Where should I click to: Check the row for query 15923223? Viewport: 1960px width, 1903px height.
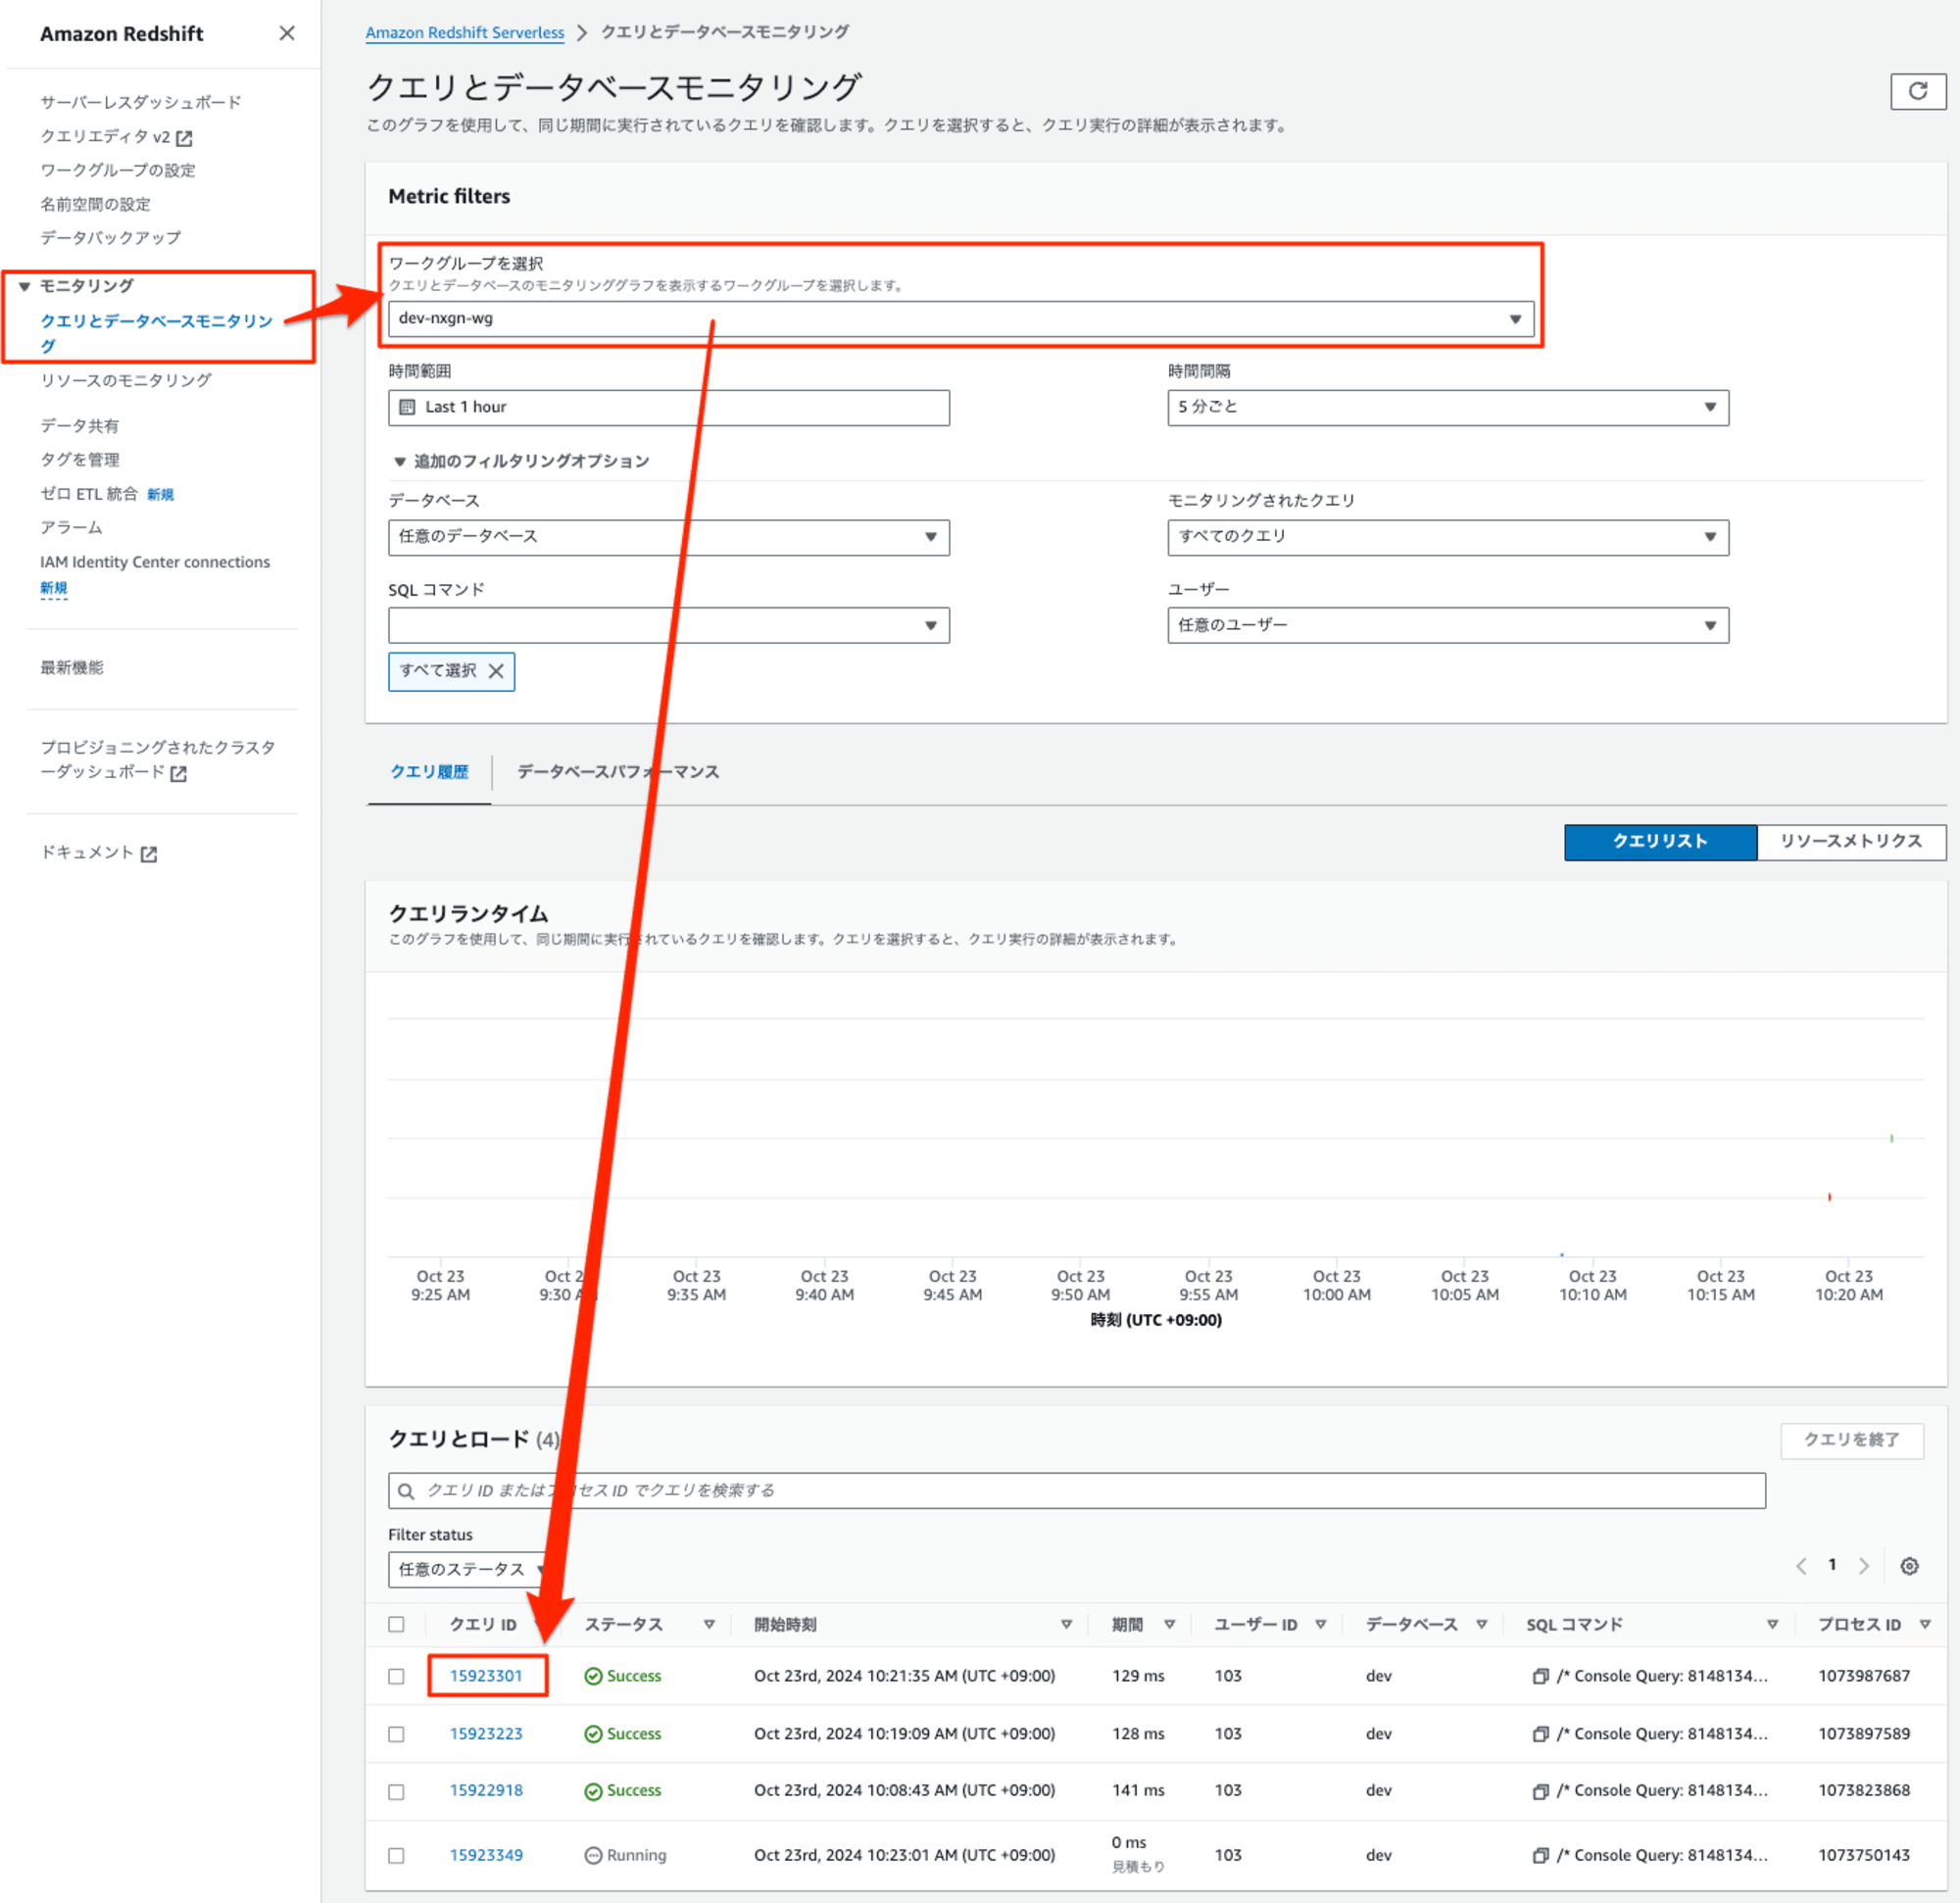(x=396, y=1735)
